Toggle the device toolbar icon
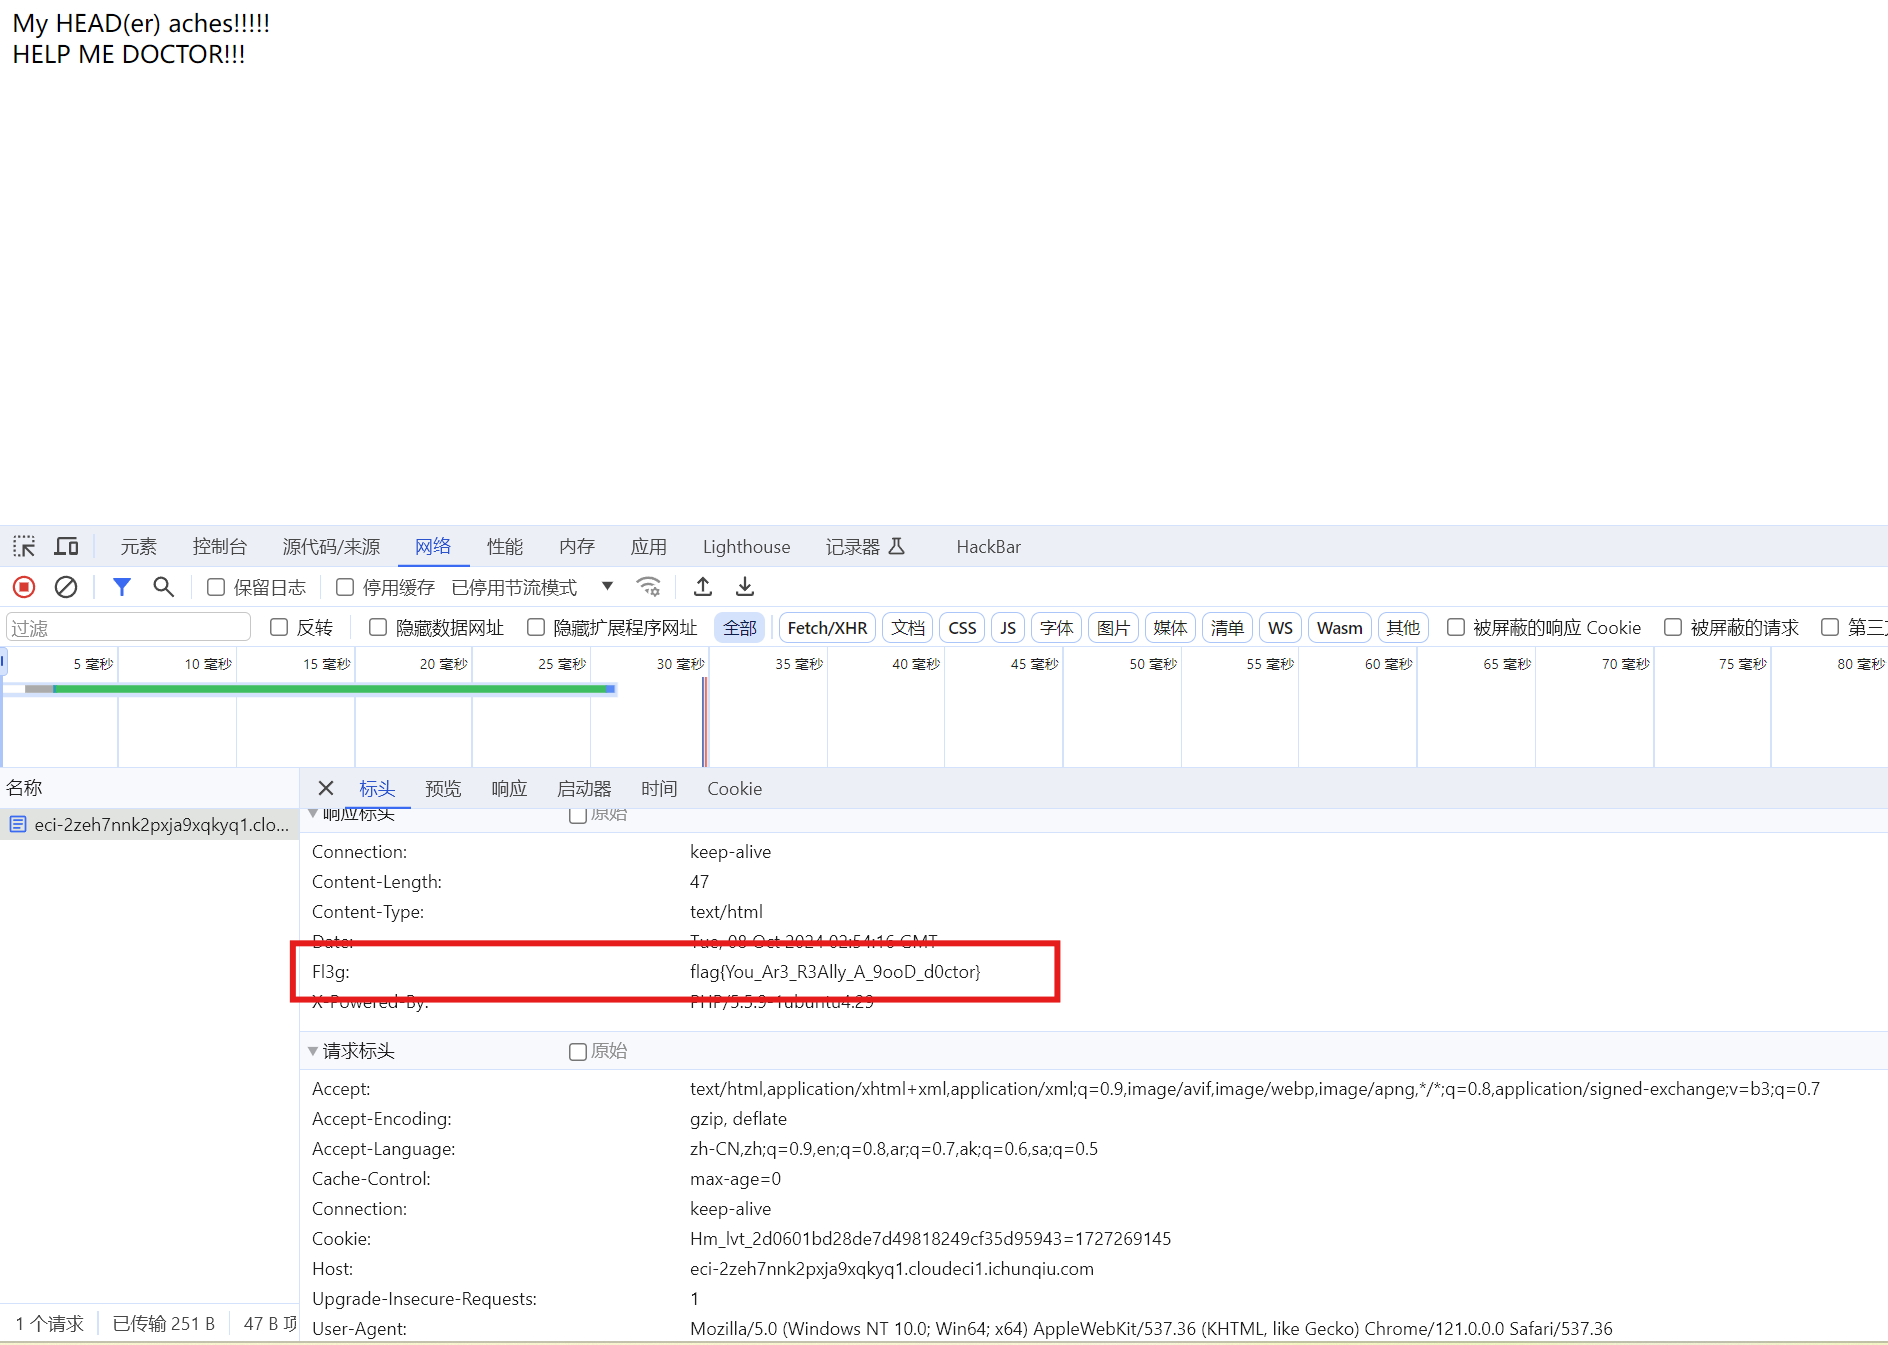Image resolution: width=1888 pixels, height=1345 pixels. point(66,546)
